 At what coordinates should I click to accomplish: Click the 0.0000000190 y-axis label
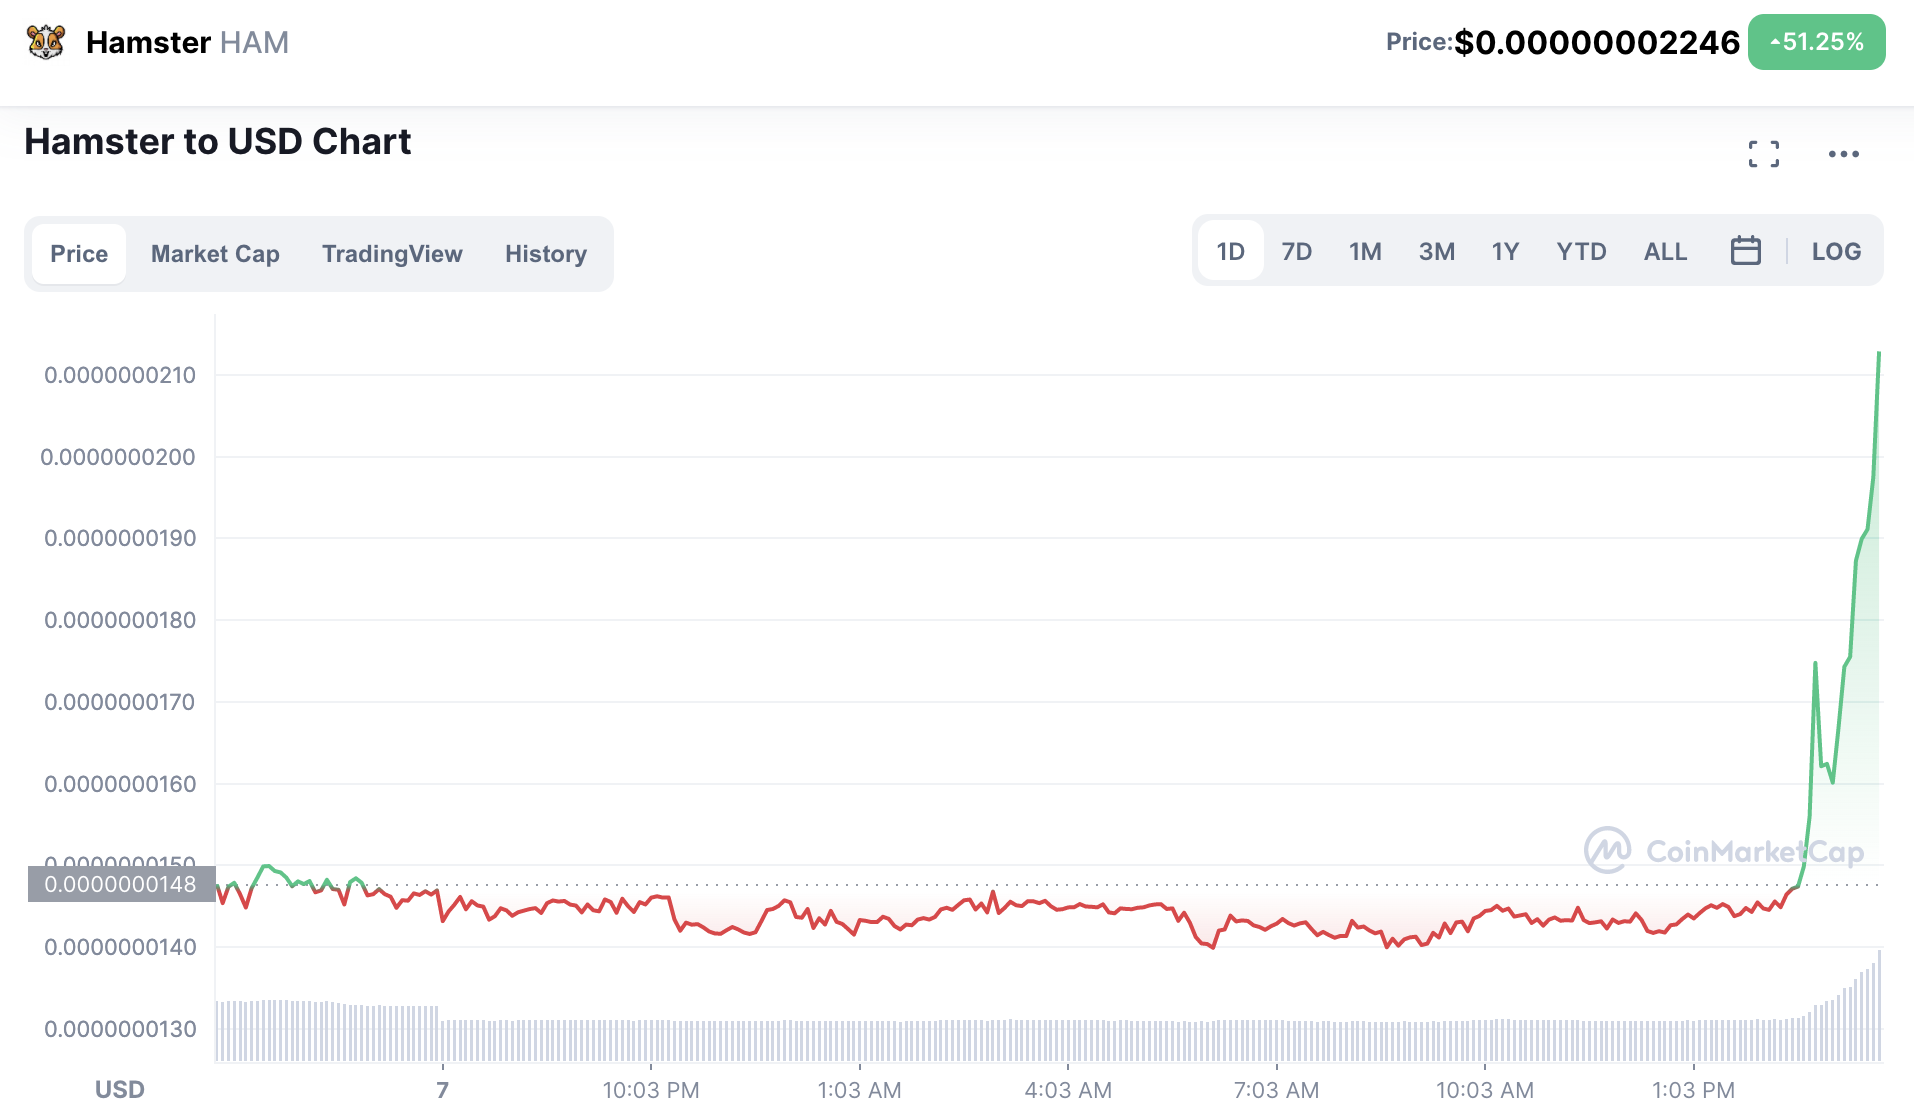click(x=120, y=538)
